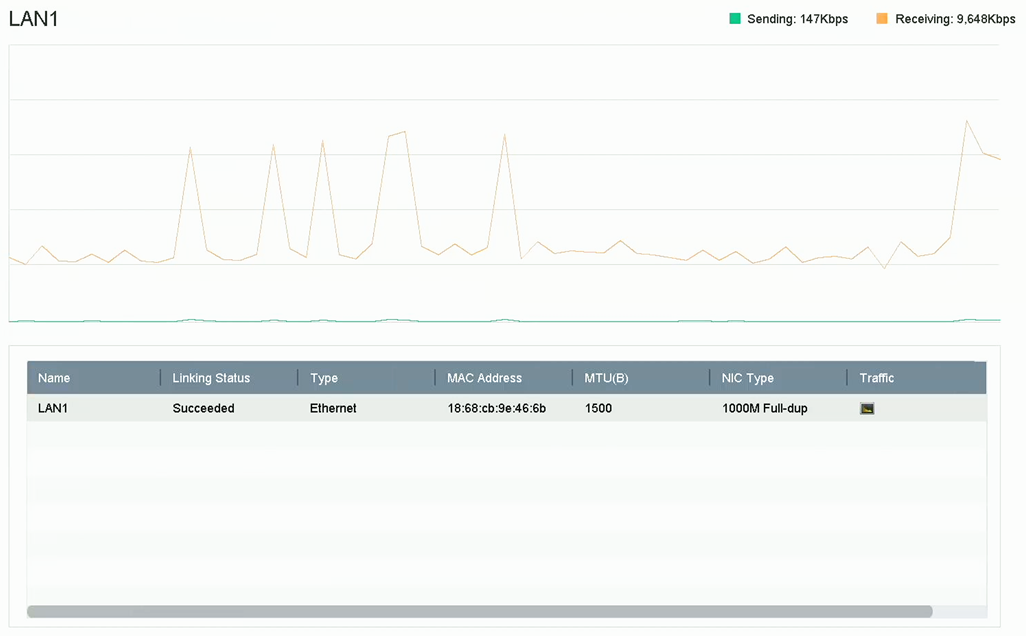Click the Traffic column header
This screenshot has width=1026, height=636.
pyautogui.click(x=877, y=378)
